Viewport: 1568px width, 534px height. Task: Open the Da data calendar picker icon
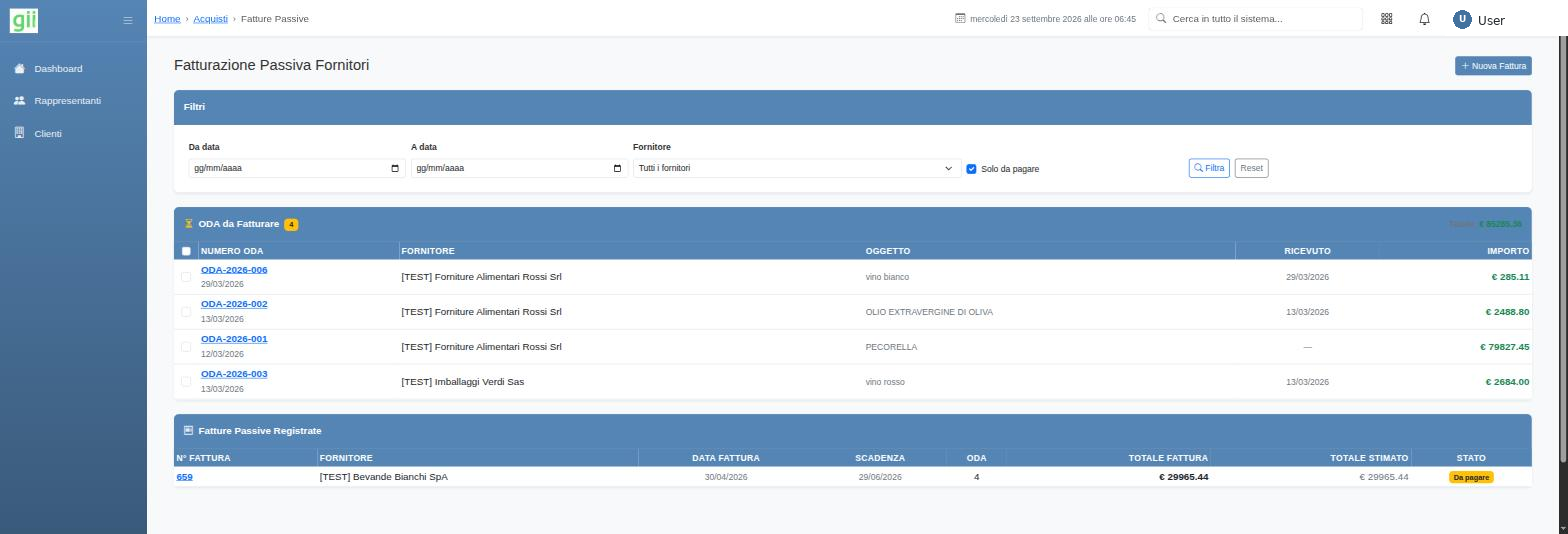click(394, 168)
